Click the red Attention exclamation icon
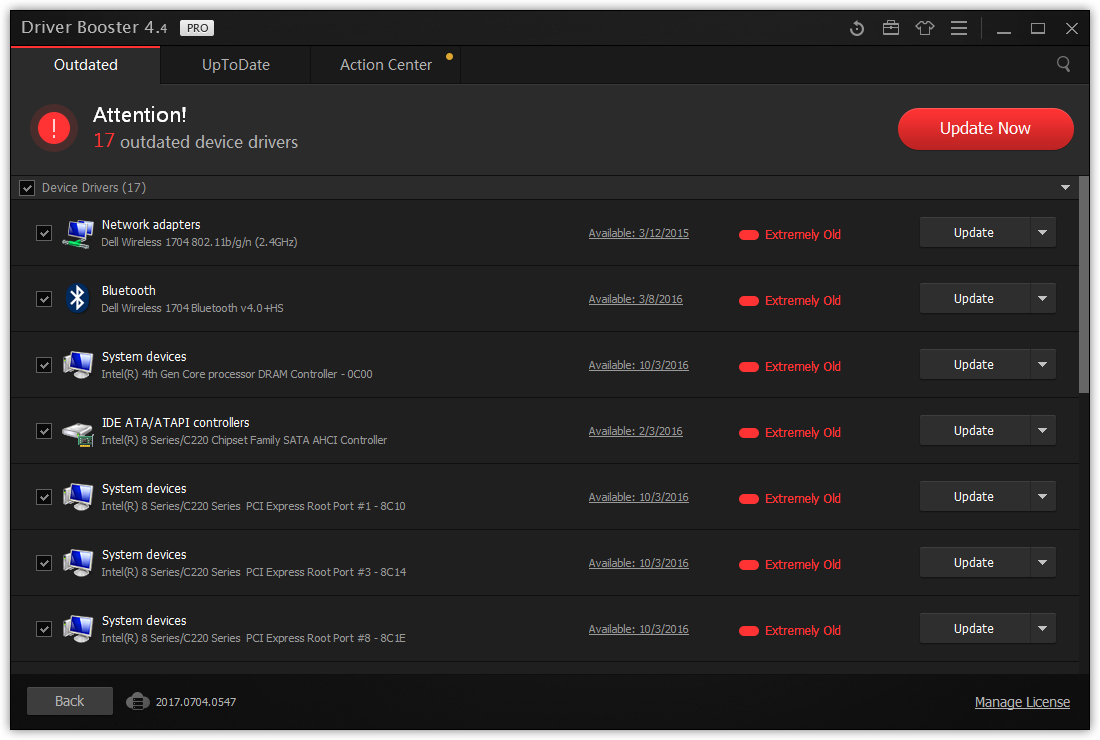The width and height of the screenshot is (1100, 740). tap(53, 128)
